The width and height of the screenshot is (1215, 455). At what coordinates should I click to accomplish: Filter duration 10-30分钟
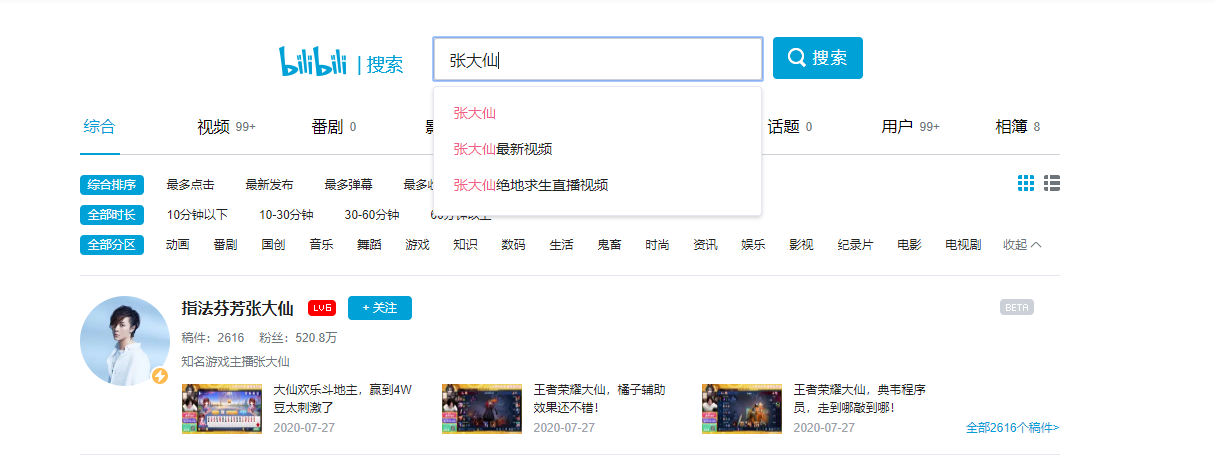coord(286,215)
